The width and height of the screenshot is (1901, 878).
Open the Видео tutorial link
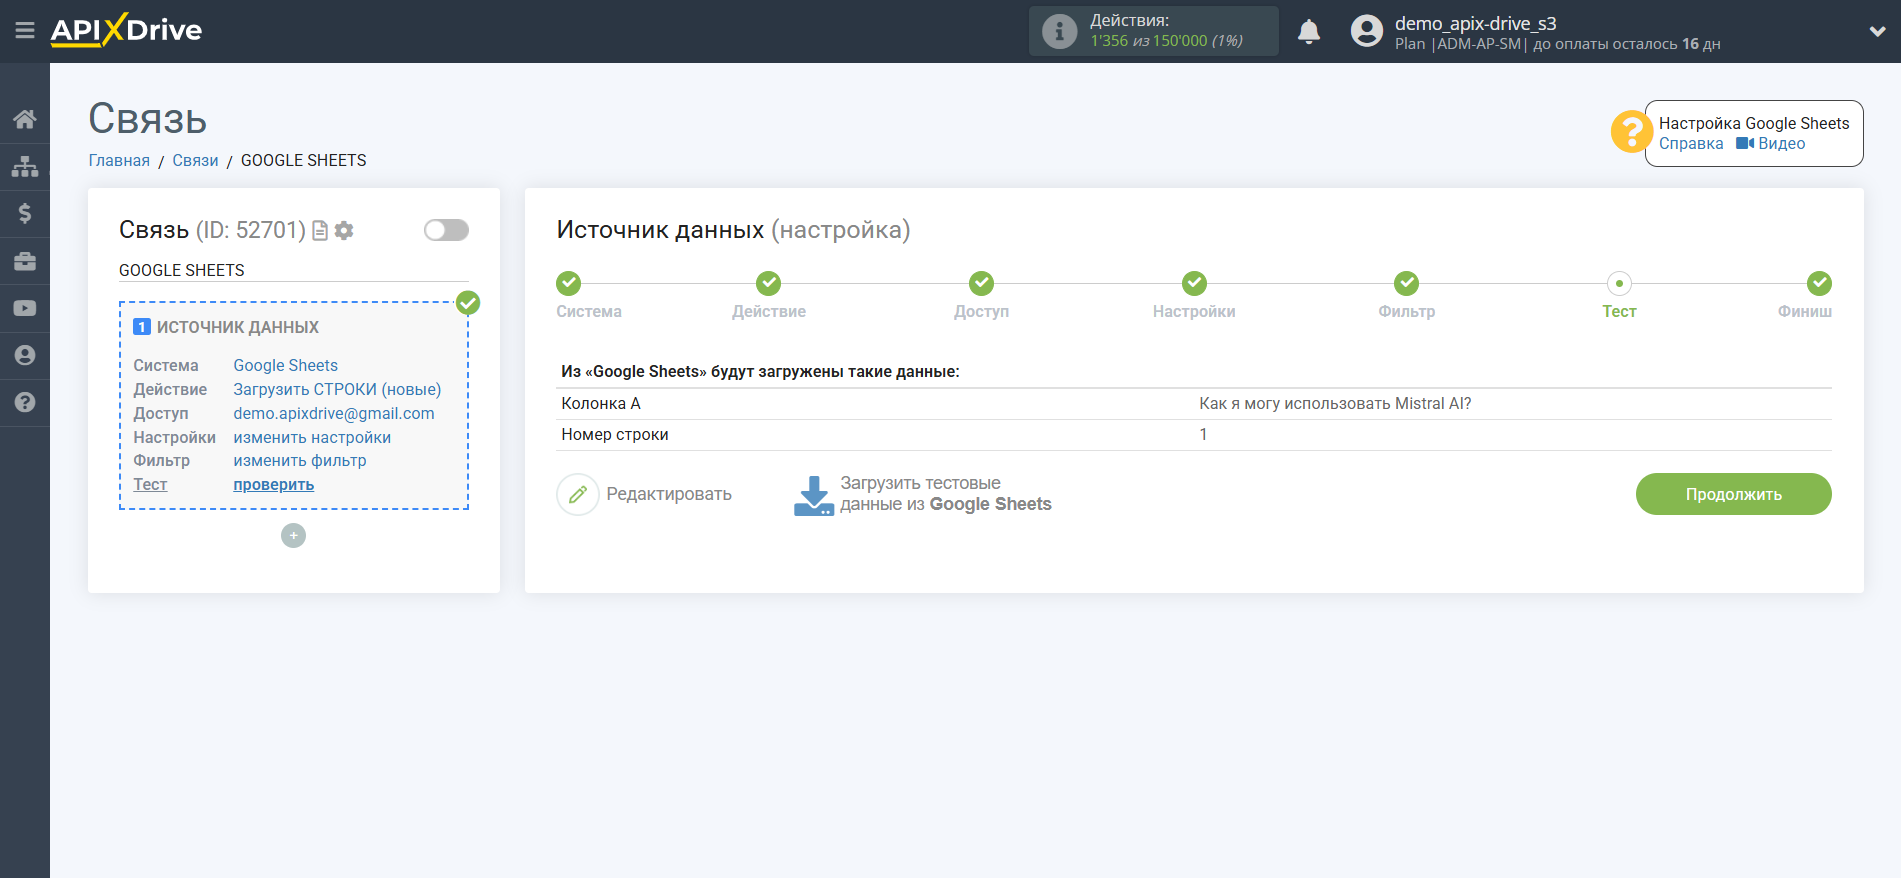[1771, 144]
